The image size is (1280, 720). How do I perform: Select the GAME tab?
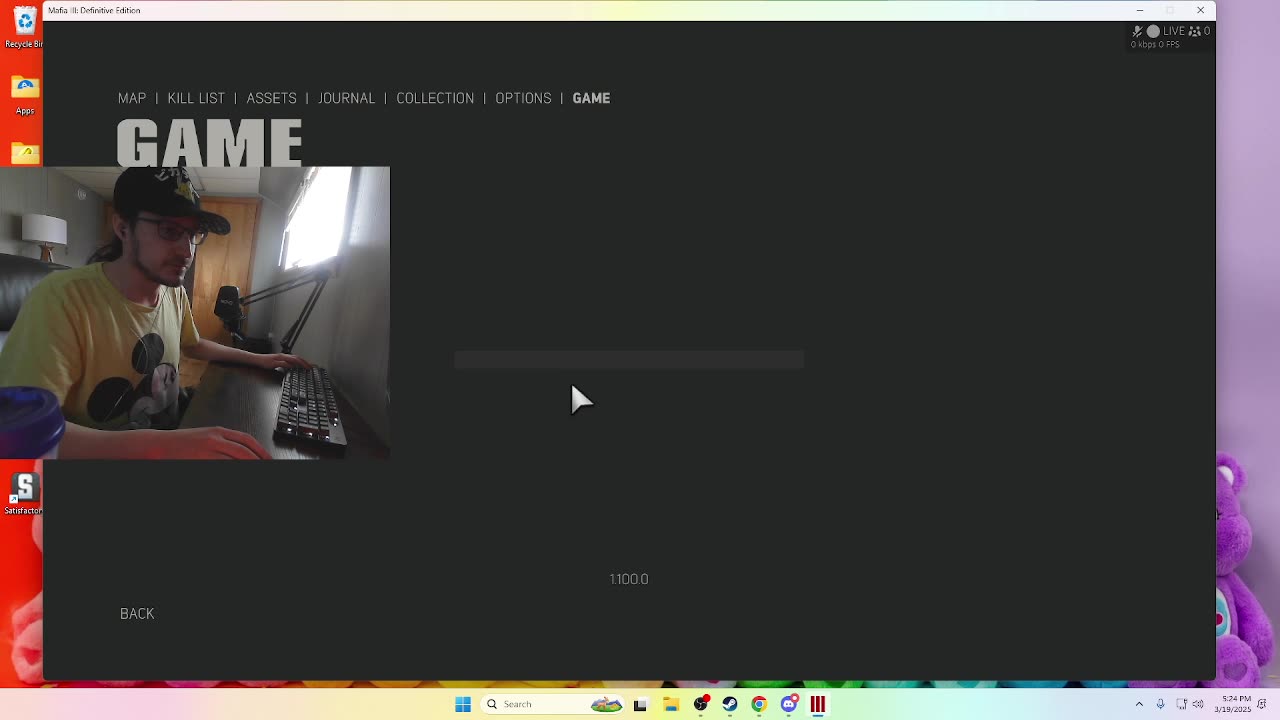click(591, 98)
